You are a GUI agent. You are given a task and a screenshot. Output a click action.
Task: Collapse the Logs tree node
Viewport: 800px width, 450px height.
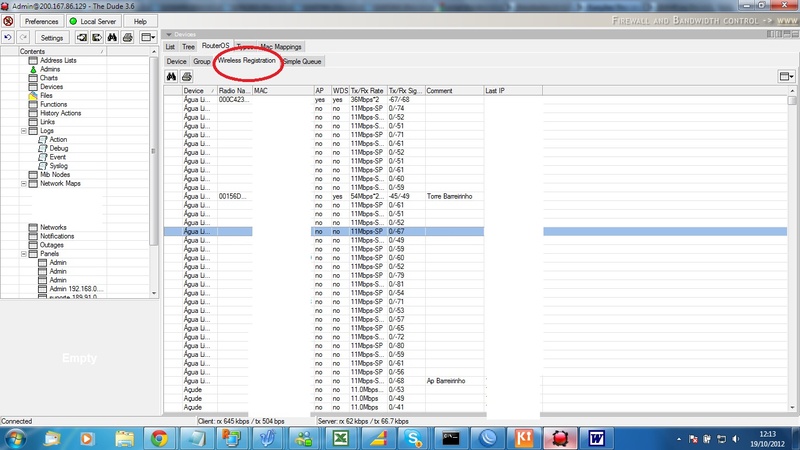click(x=23, y=131)
